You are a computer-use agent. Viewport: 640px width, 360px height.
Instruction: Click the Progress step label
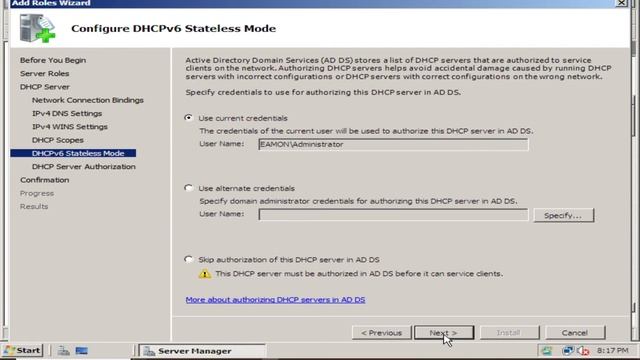click(x=37, y=193)
